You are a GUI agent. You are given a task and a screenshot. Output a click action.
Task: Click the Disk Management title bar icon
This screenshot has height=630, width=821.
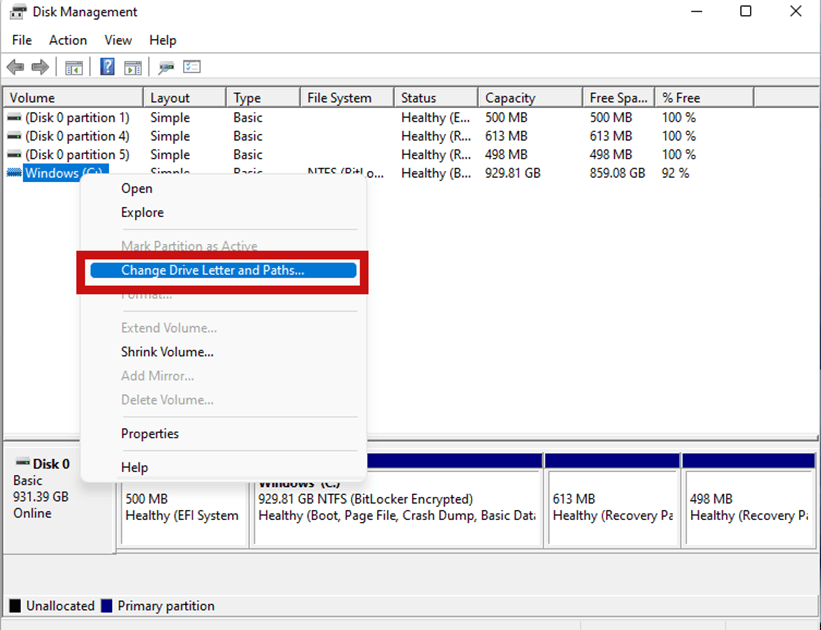[17, 12]
